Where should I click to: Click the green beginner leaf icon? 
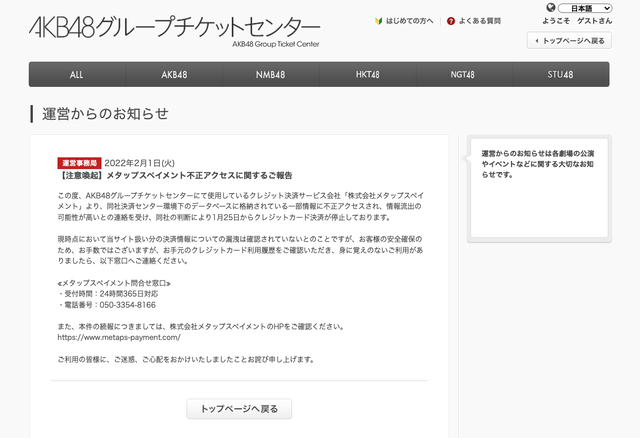[x=378, y=21]
